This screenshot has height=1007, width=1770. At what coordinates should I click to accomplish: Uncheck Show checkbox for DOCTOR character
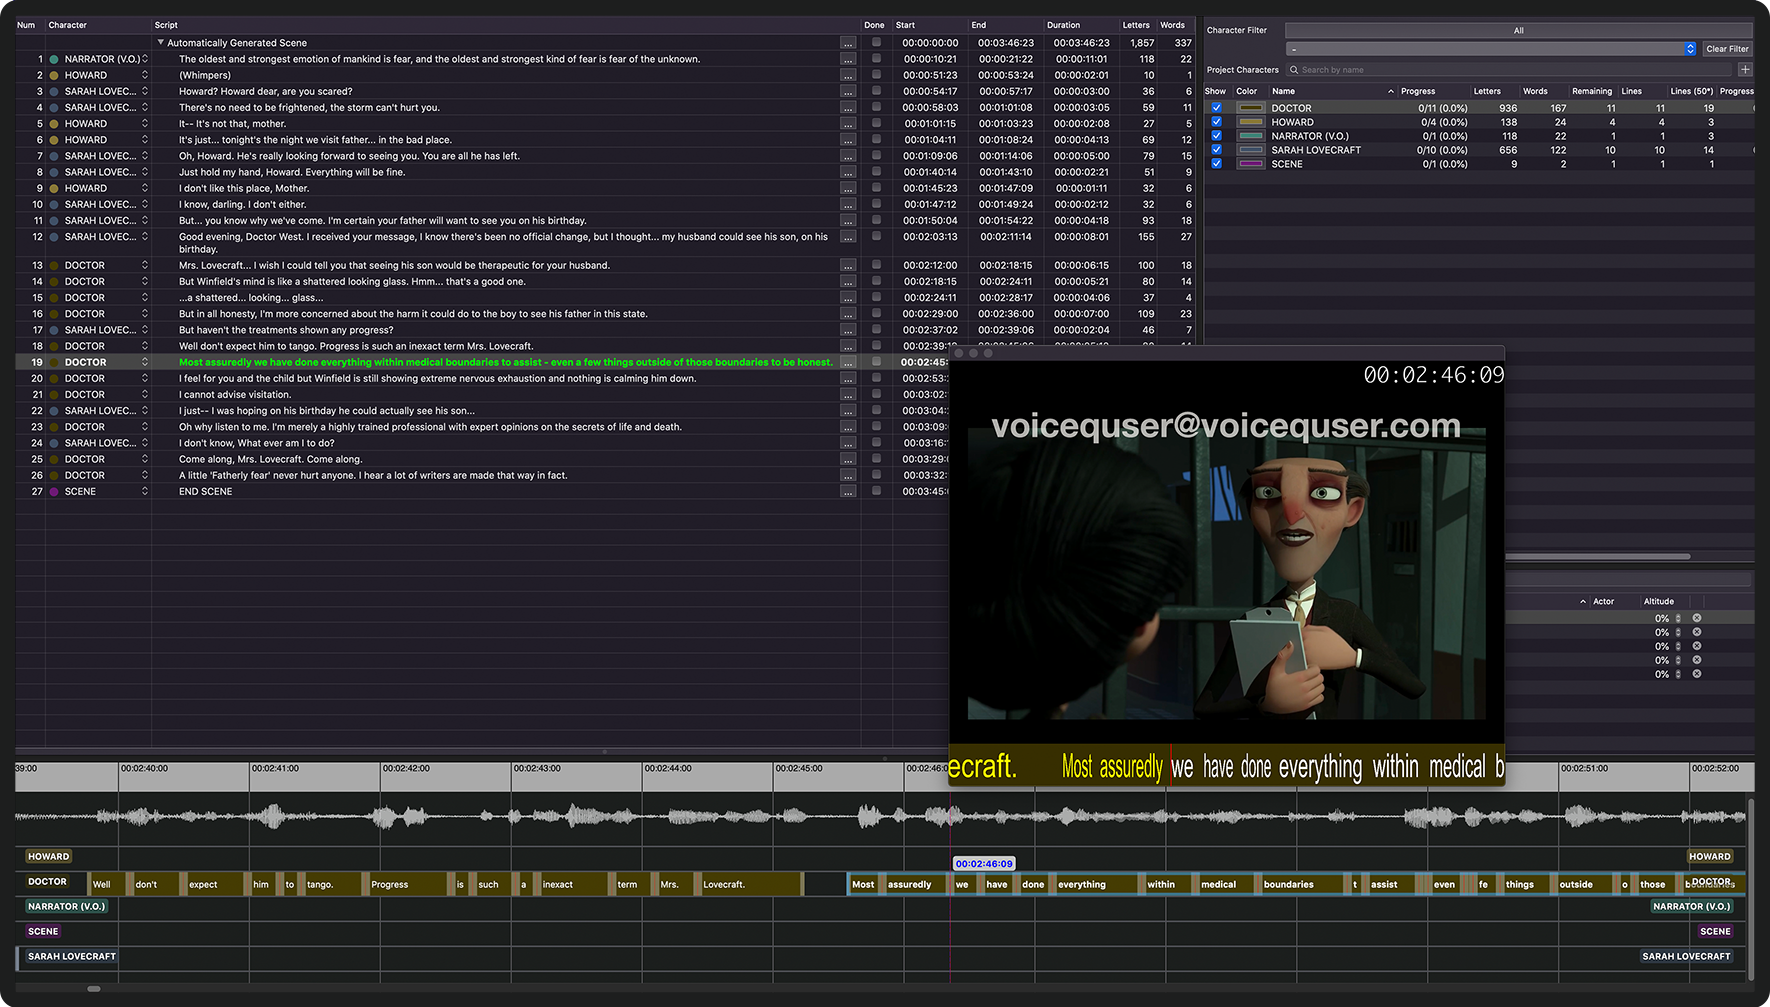[1216, 108]
